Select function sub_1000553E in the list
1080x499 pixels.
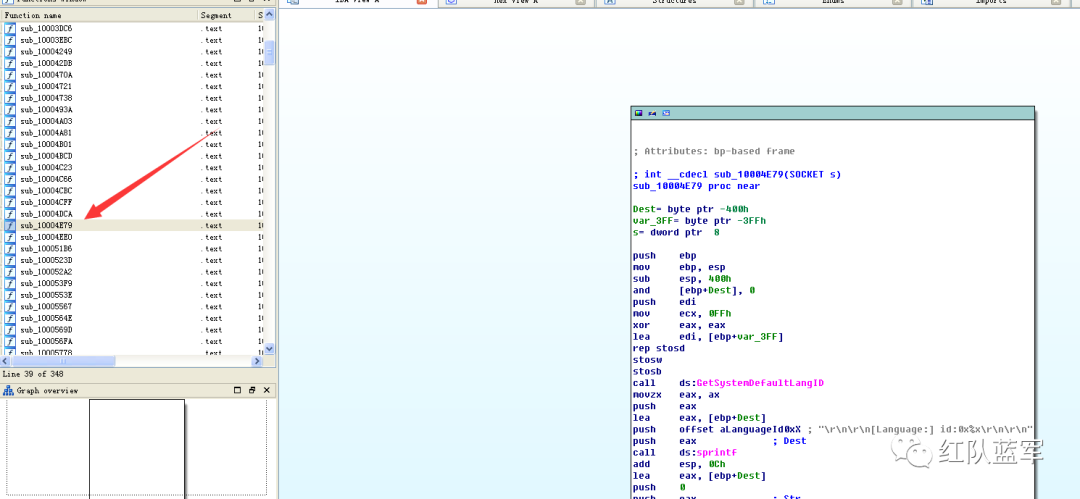coord(132,295)
